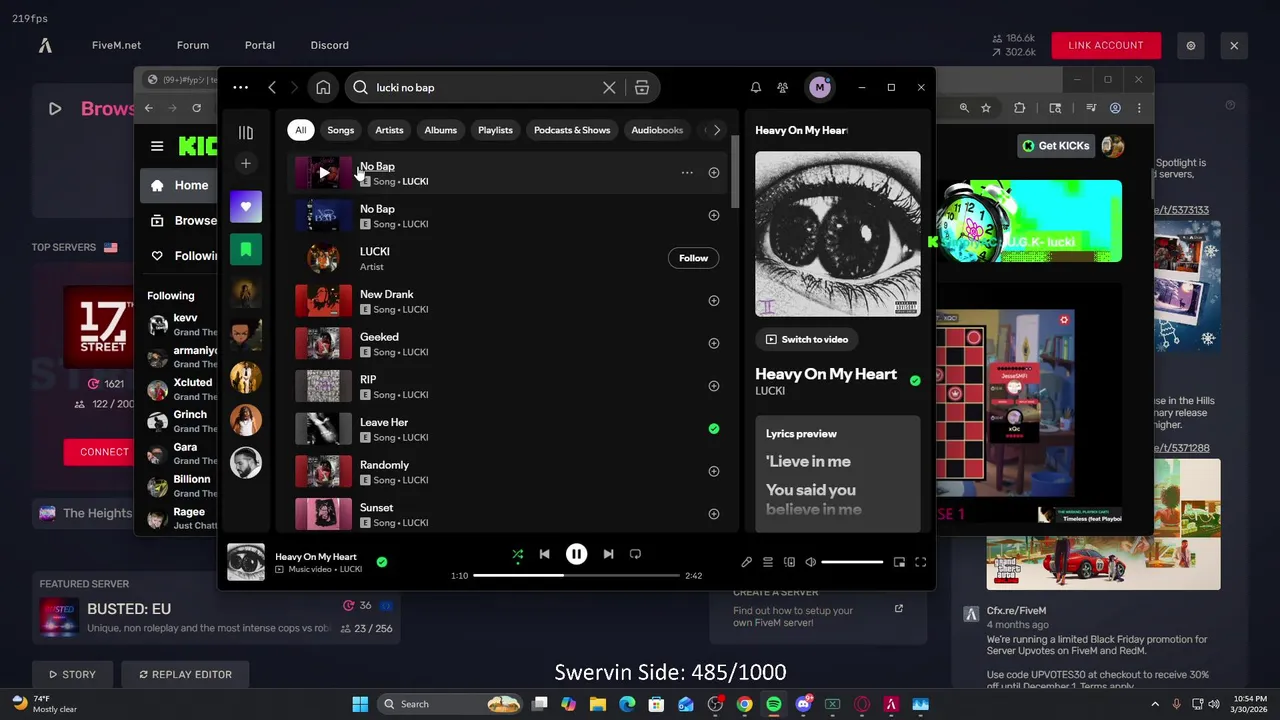
Task: Open lyrics microphone icon
Action: coord(746,562)
